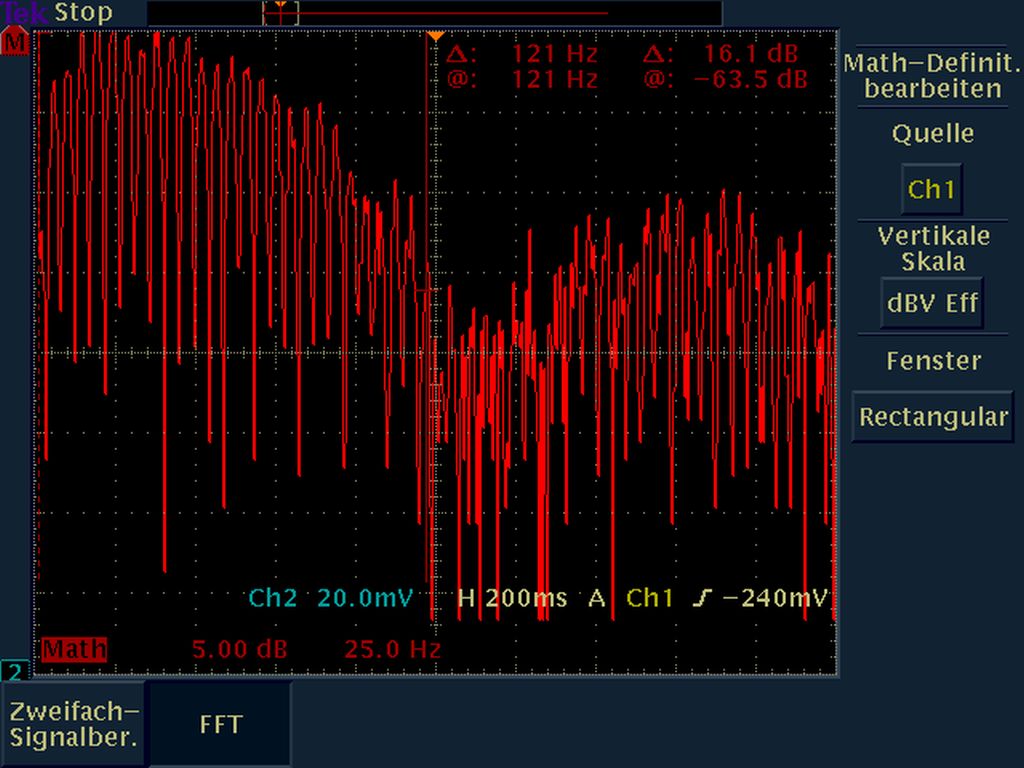Viewport: 1024px width, 768px height.
Task: Click the red M math reference marker
Action: (15, 43)
